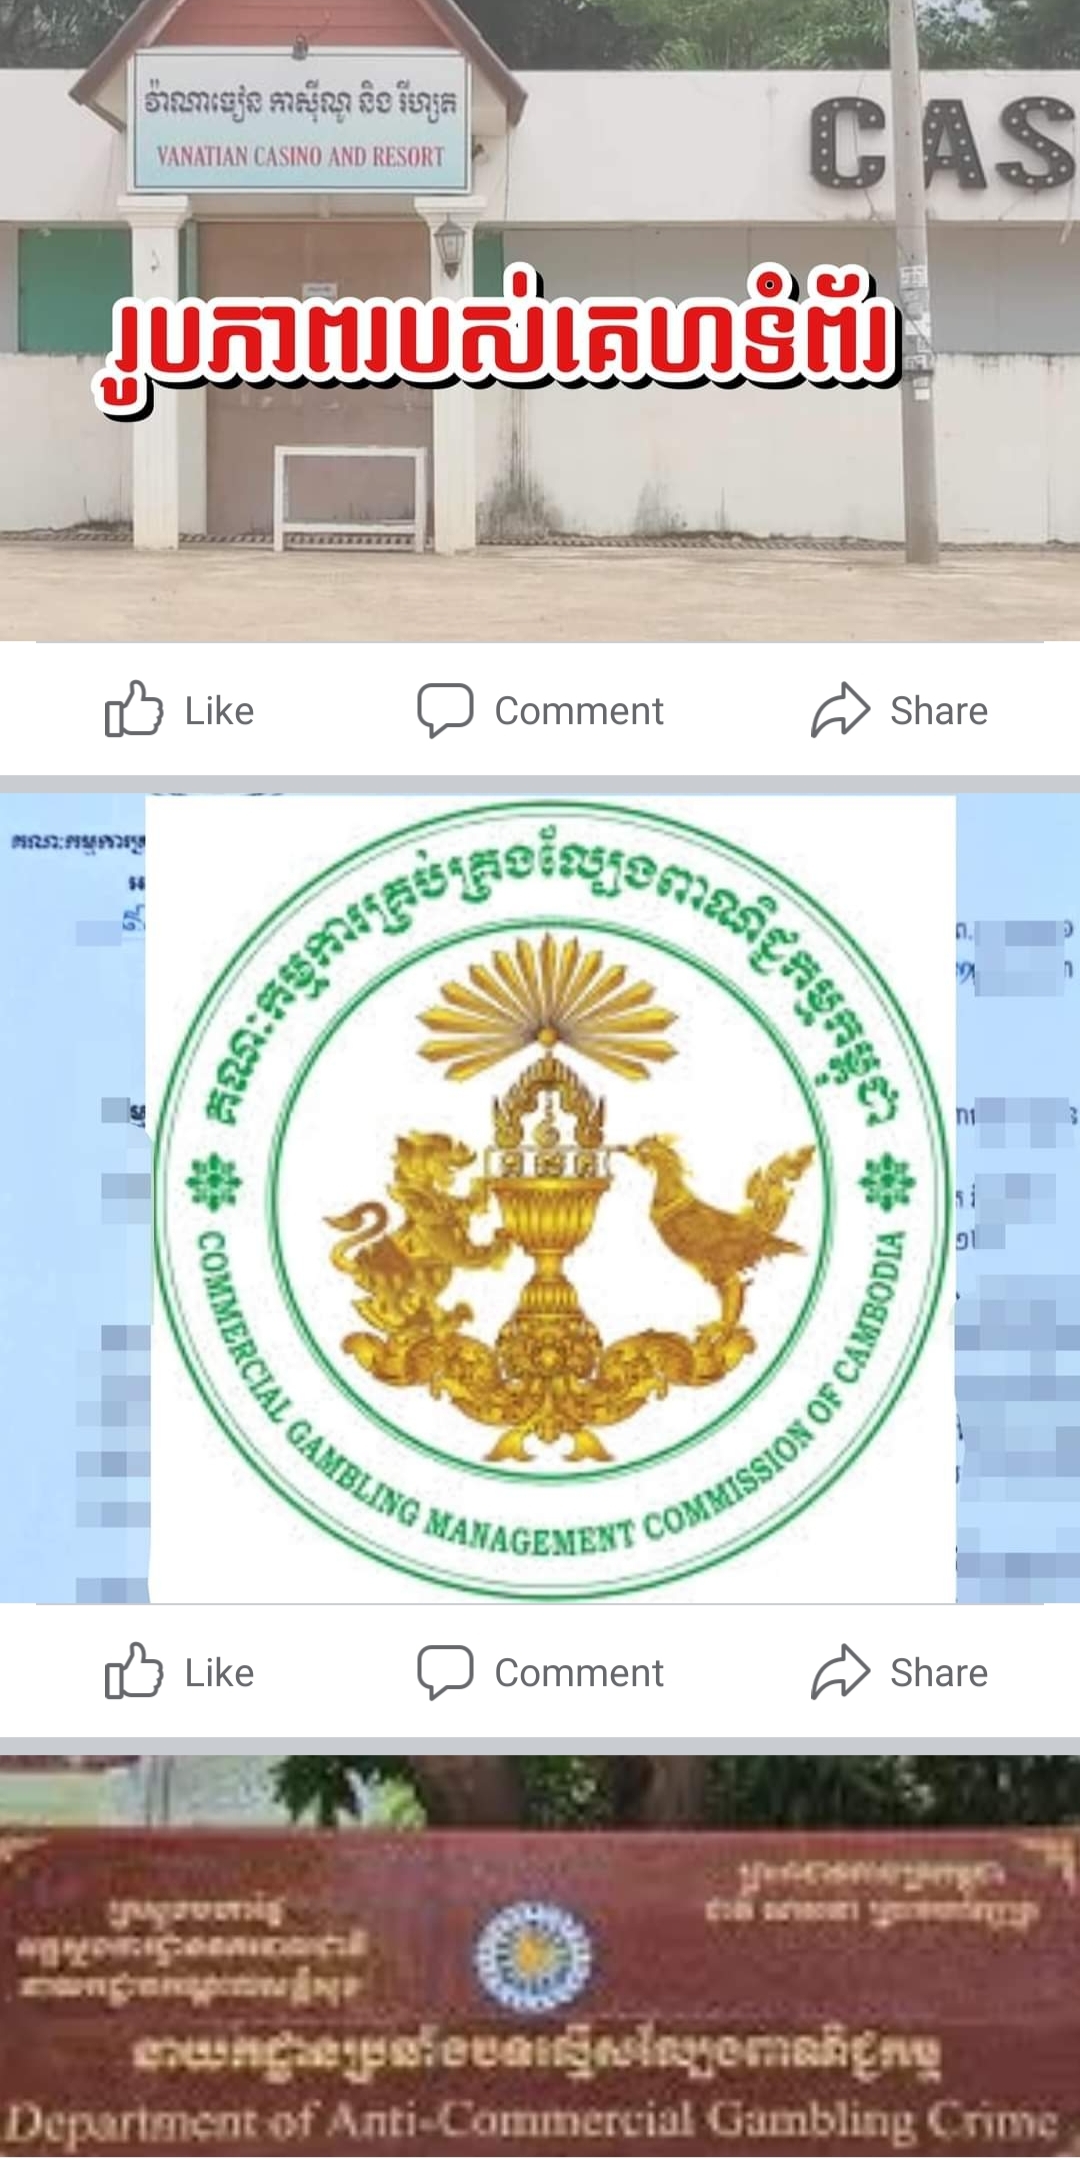The height and width of the screenshot is (2163, 1080).
Task: Tap the share arrow icon under the Commission logo post
Action: pyautogui.click(x=840, y=1672)
